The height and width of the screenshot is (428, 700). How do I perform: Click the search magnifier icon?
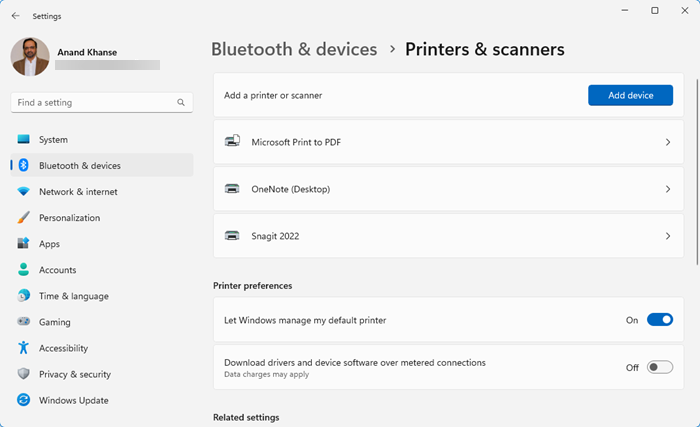pos(181,102)
